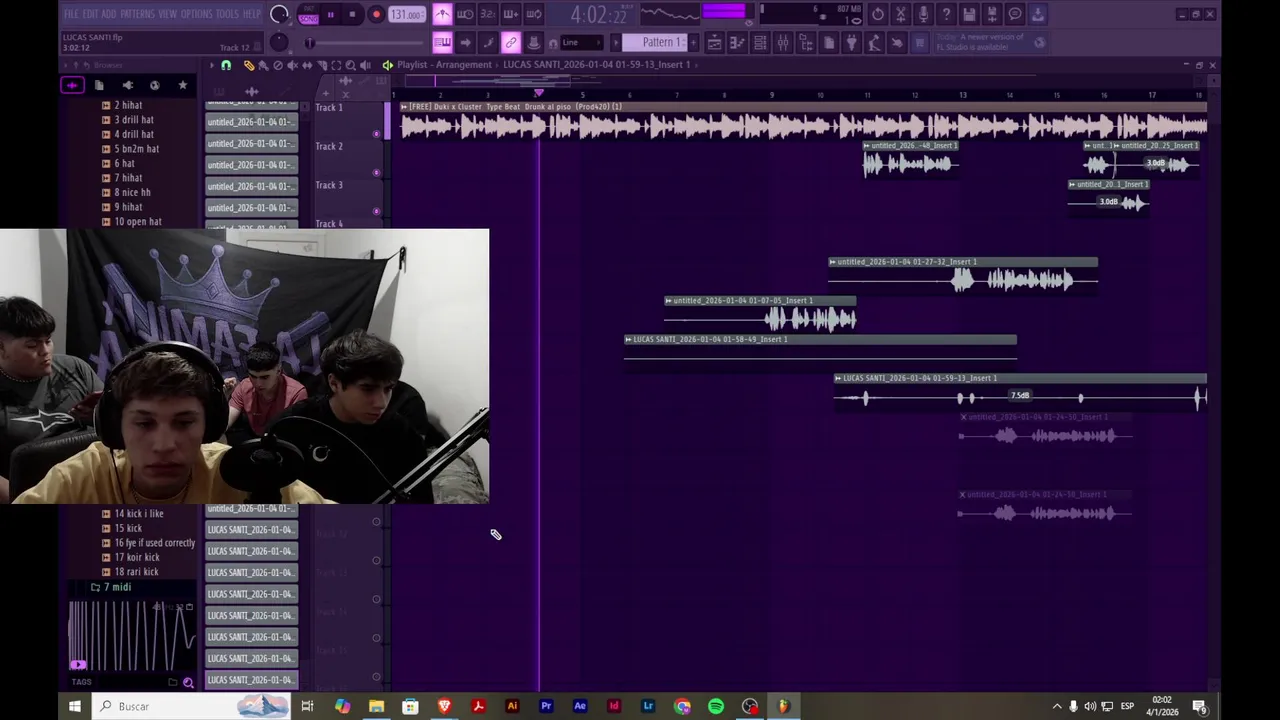1280x720 pixels.
Task: Open Spotify from the Windows taskbar
Action: pos(716,707)
